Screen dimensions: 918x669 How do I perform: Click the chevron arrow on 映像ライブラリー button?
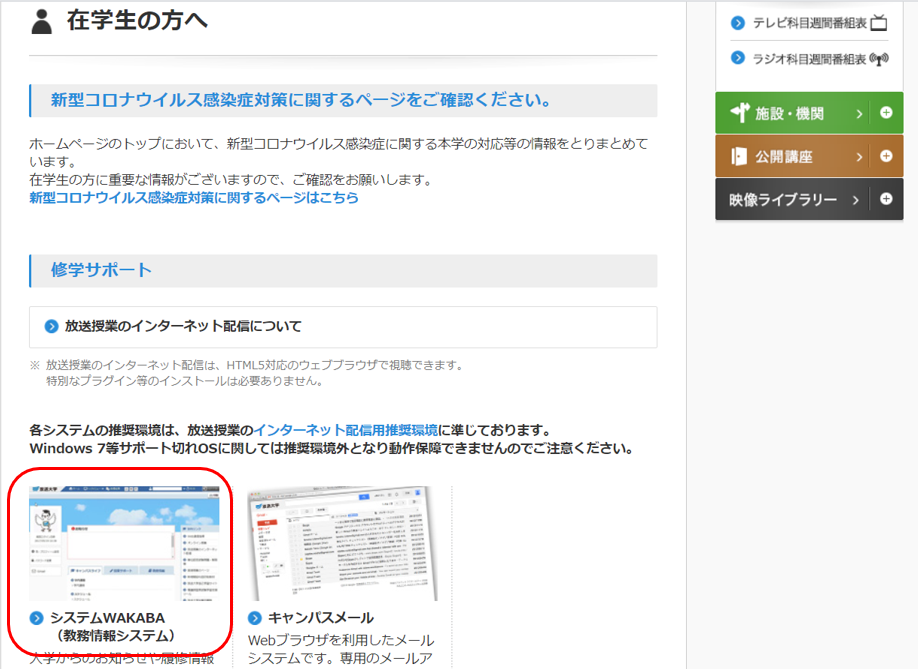point(855,200)
